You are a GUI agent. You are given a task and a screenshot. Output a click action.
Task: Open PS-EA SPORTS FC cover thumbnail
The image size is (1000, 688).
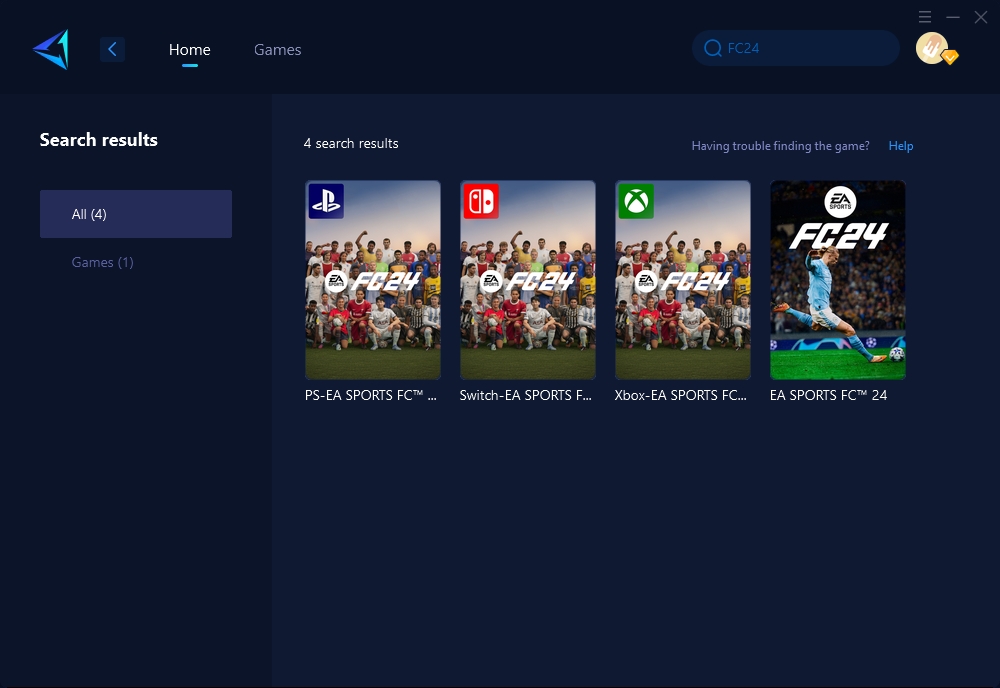point(372,280)
